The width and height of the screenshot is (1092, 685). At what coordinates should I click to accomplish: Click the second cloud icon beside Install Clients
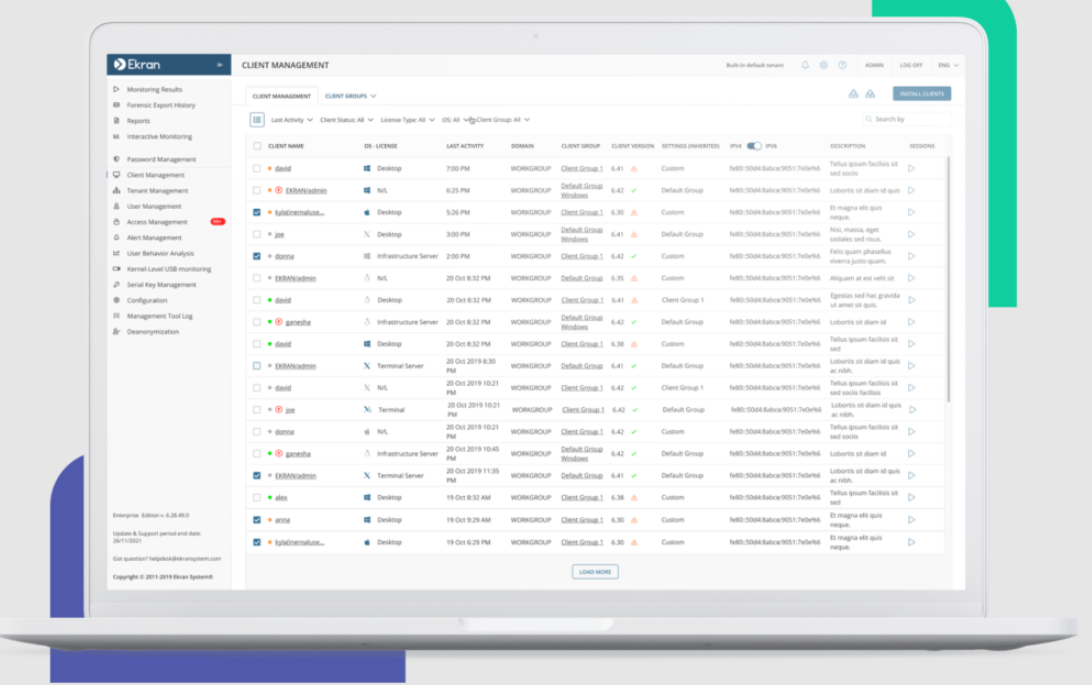point(870,94)
